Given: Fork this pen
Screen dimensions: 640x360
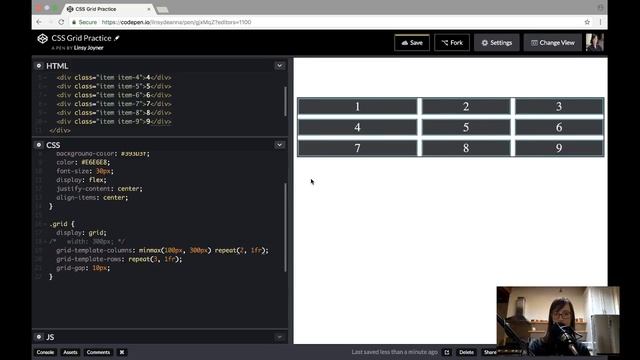Looking at the screenshot, I should [x=452, y=43].
